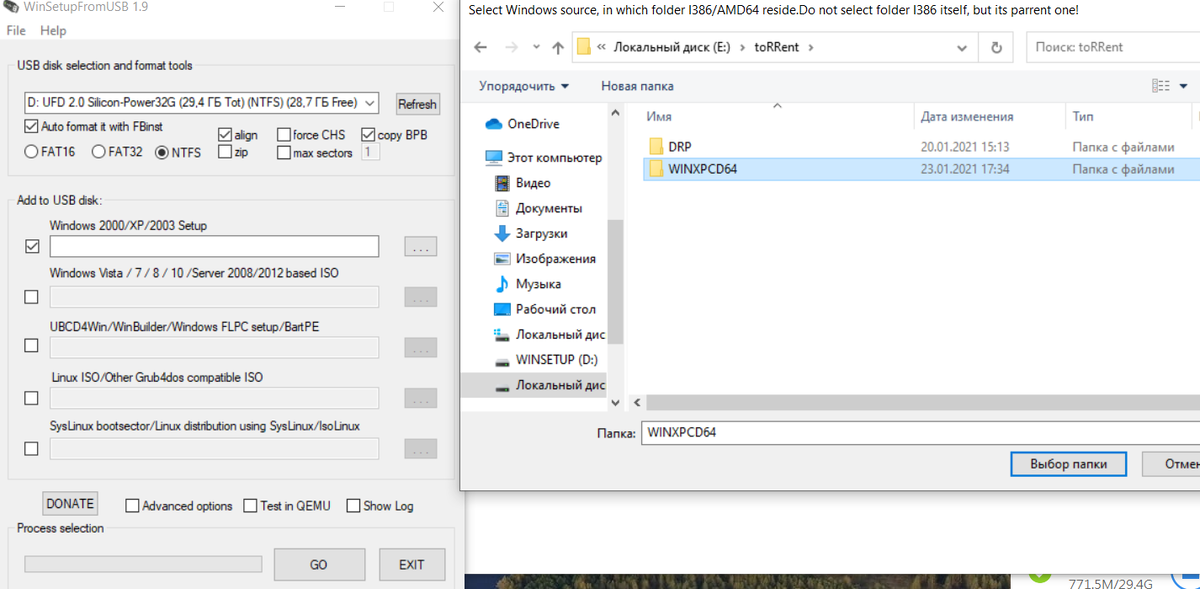Click the DRP folder icon
The height and width of the screenshot is (589, 1200).
tap(656, 146)
